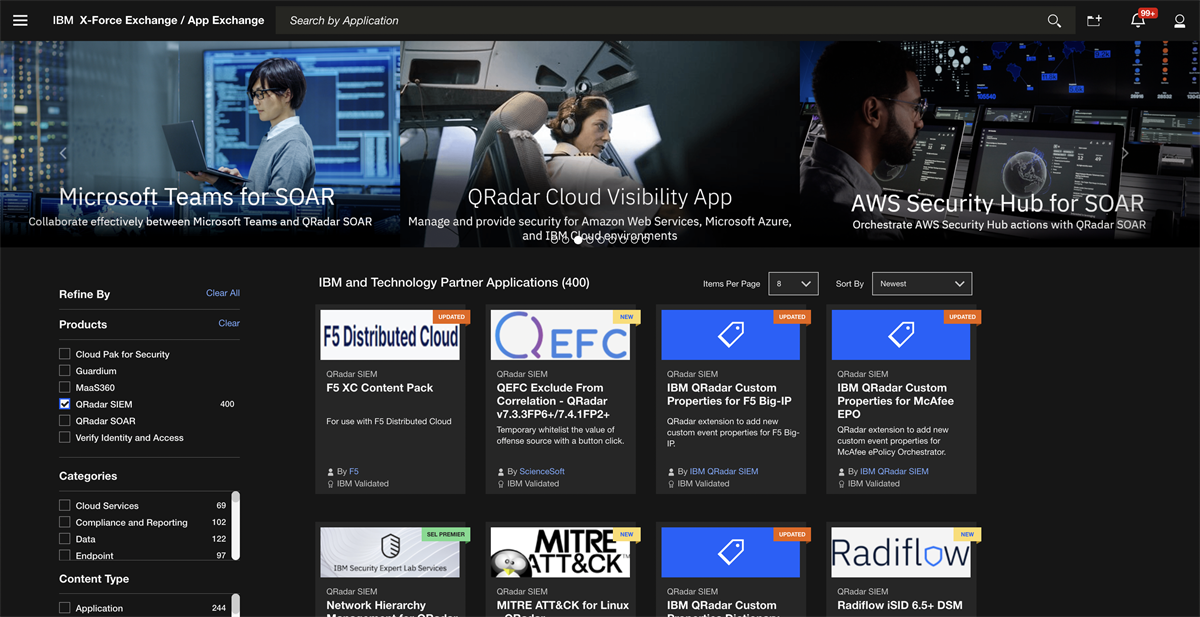Uncheck the QRadar SIEM filter
This screenshot has width=1200, height=617.
pyautogui.click(x=64, y=404)
